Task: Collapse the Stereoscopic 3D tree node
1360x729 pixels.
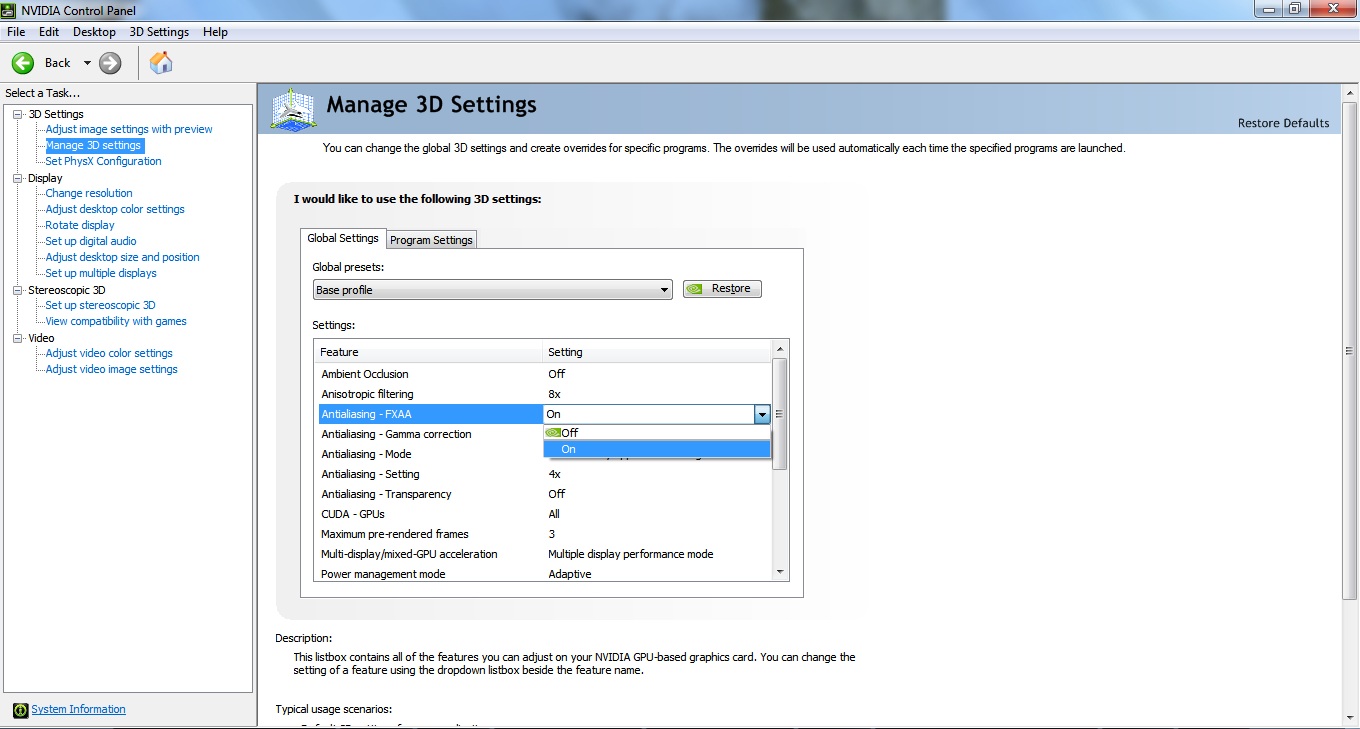Action: click(17, 290)
